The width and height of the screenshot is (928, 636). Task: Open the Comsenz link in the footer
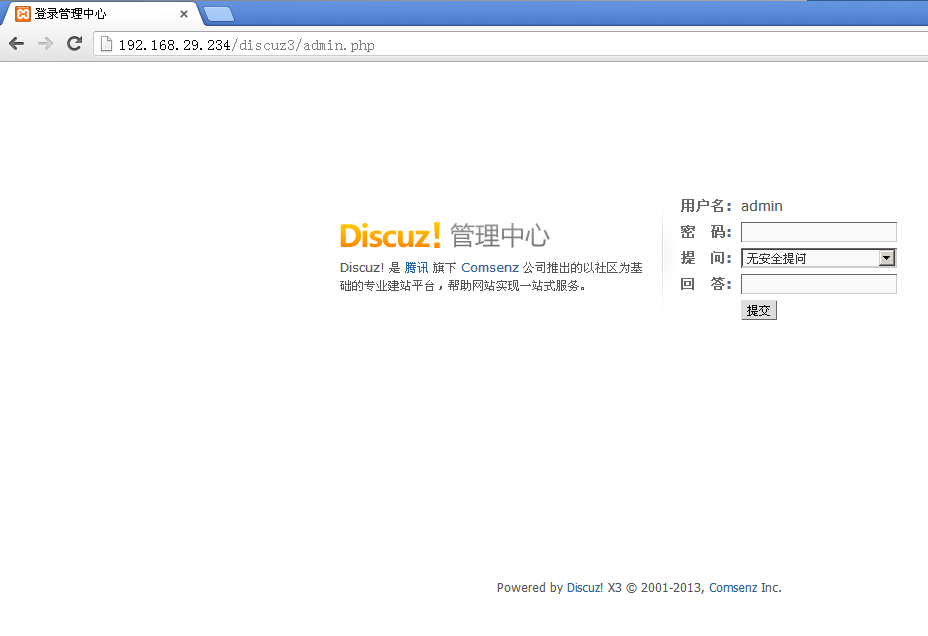(733, 587)
